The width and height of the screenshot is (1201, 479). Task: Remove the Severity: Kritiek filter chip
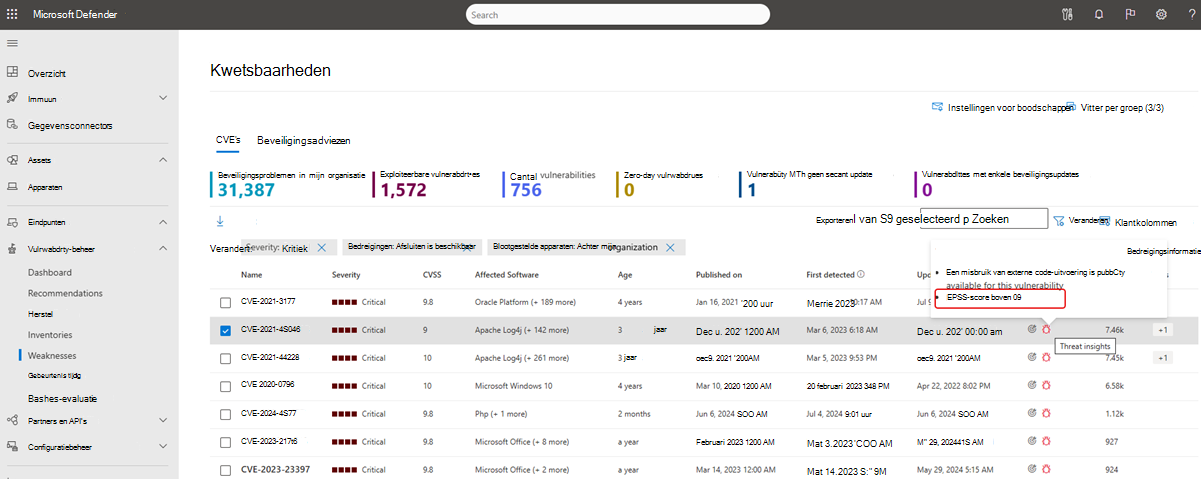point(321,247)
